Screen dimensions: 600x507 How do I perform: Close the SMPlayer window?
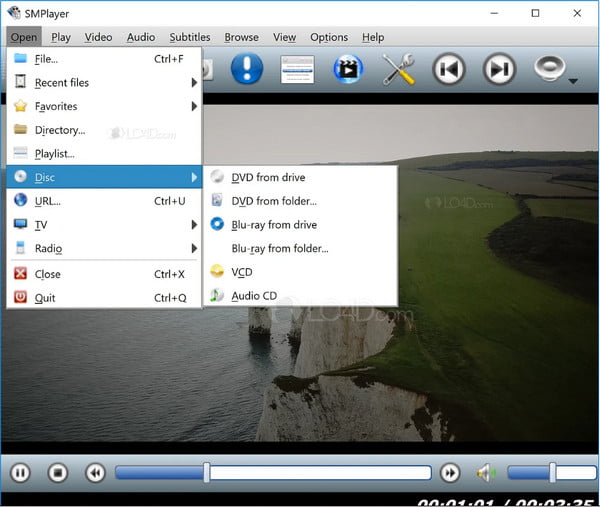click(577, 13)
